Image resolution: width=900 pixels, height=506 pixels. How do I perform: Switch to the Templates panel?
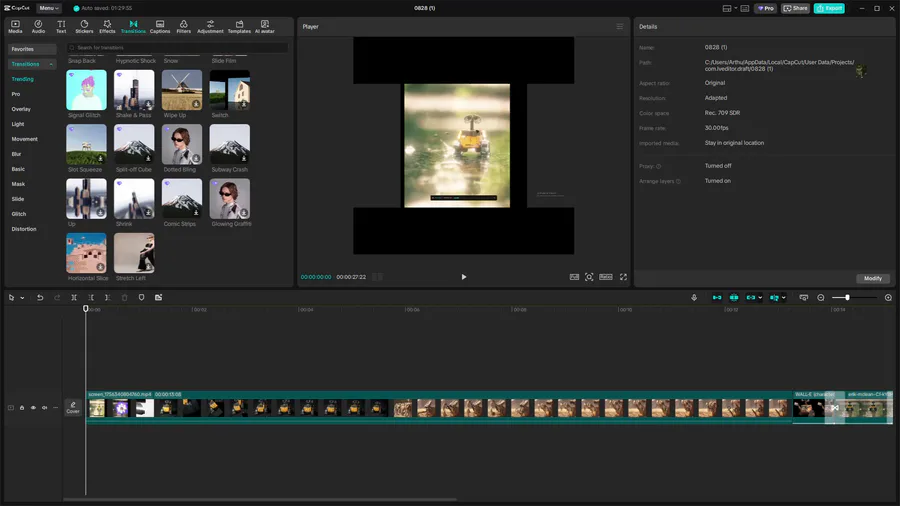coord(239,26)
